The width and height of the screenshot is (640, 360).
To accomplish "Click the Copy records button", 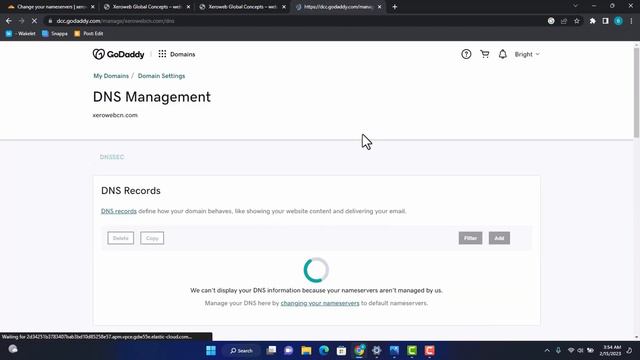I will coord(152,238).
